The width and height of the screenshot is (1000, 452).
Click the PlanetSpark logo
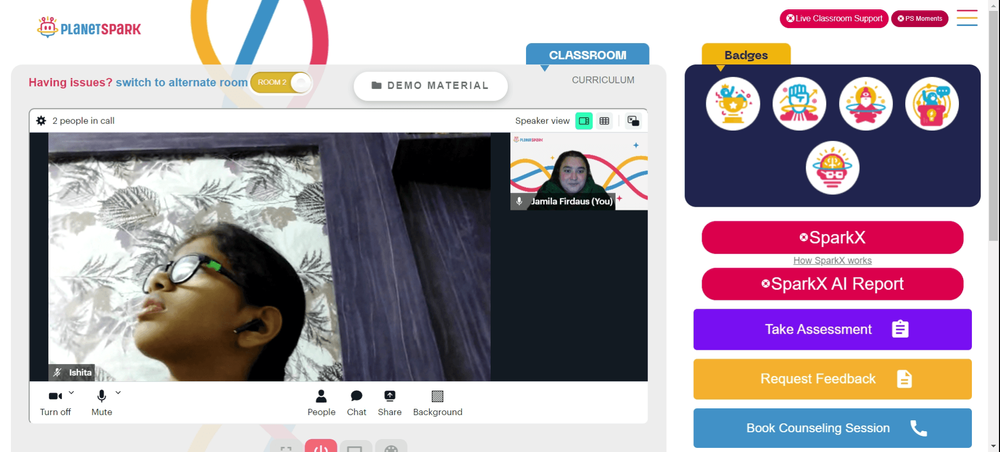point(89,27)
